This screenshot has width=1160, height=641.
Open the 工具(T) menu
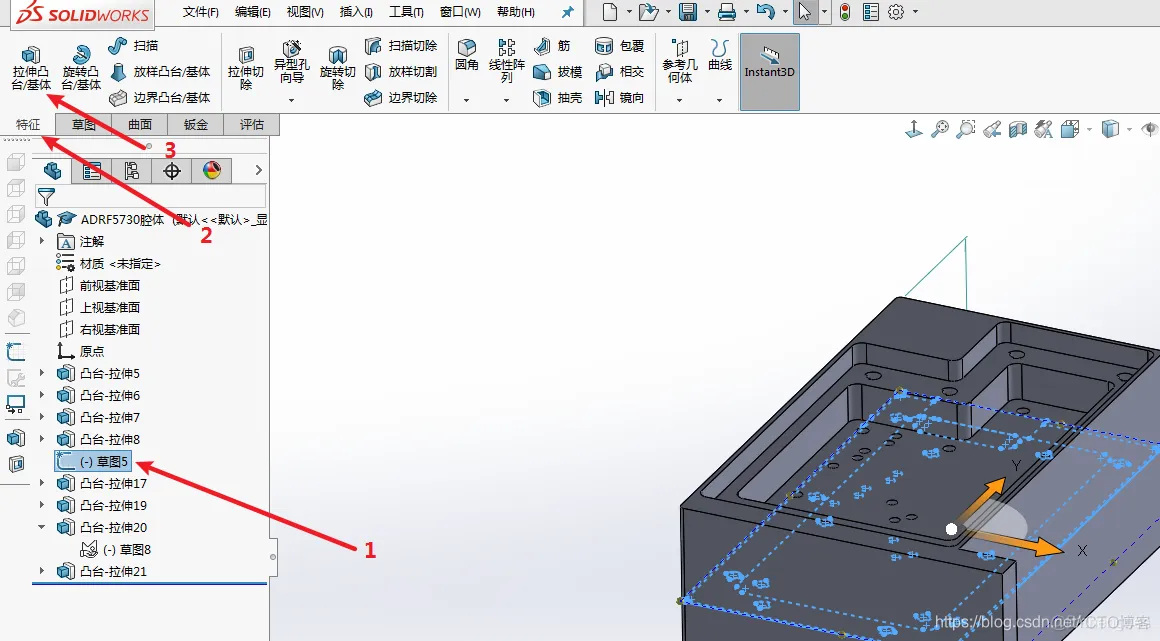(406, 12)
